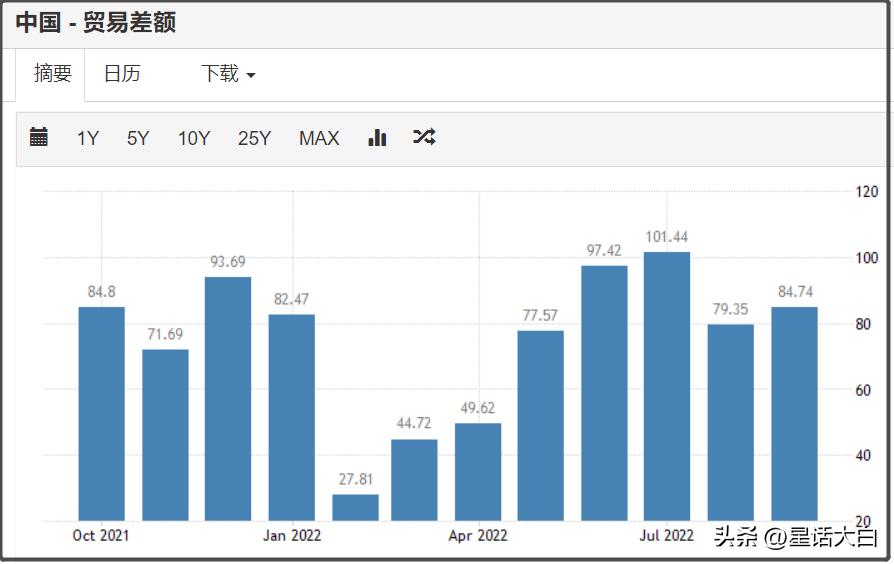
Task: Open the 日历 tab
Action: pyautogui.click(x=122, y=74)
